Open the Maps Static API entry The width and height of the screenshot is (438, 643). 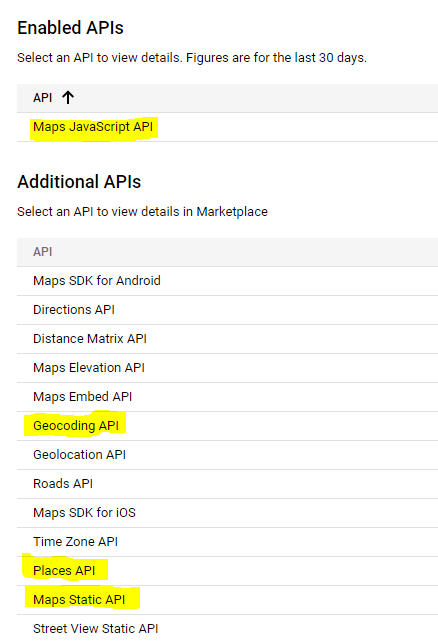coord(79,600)
